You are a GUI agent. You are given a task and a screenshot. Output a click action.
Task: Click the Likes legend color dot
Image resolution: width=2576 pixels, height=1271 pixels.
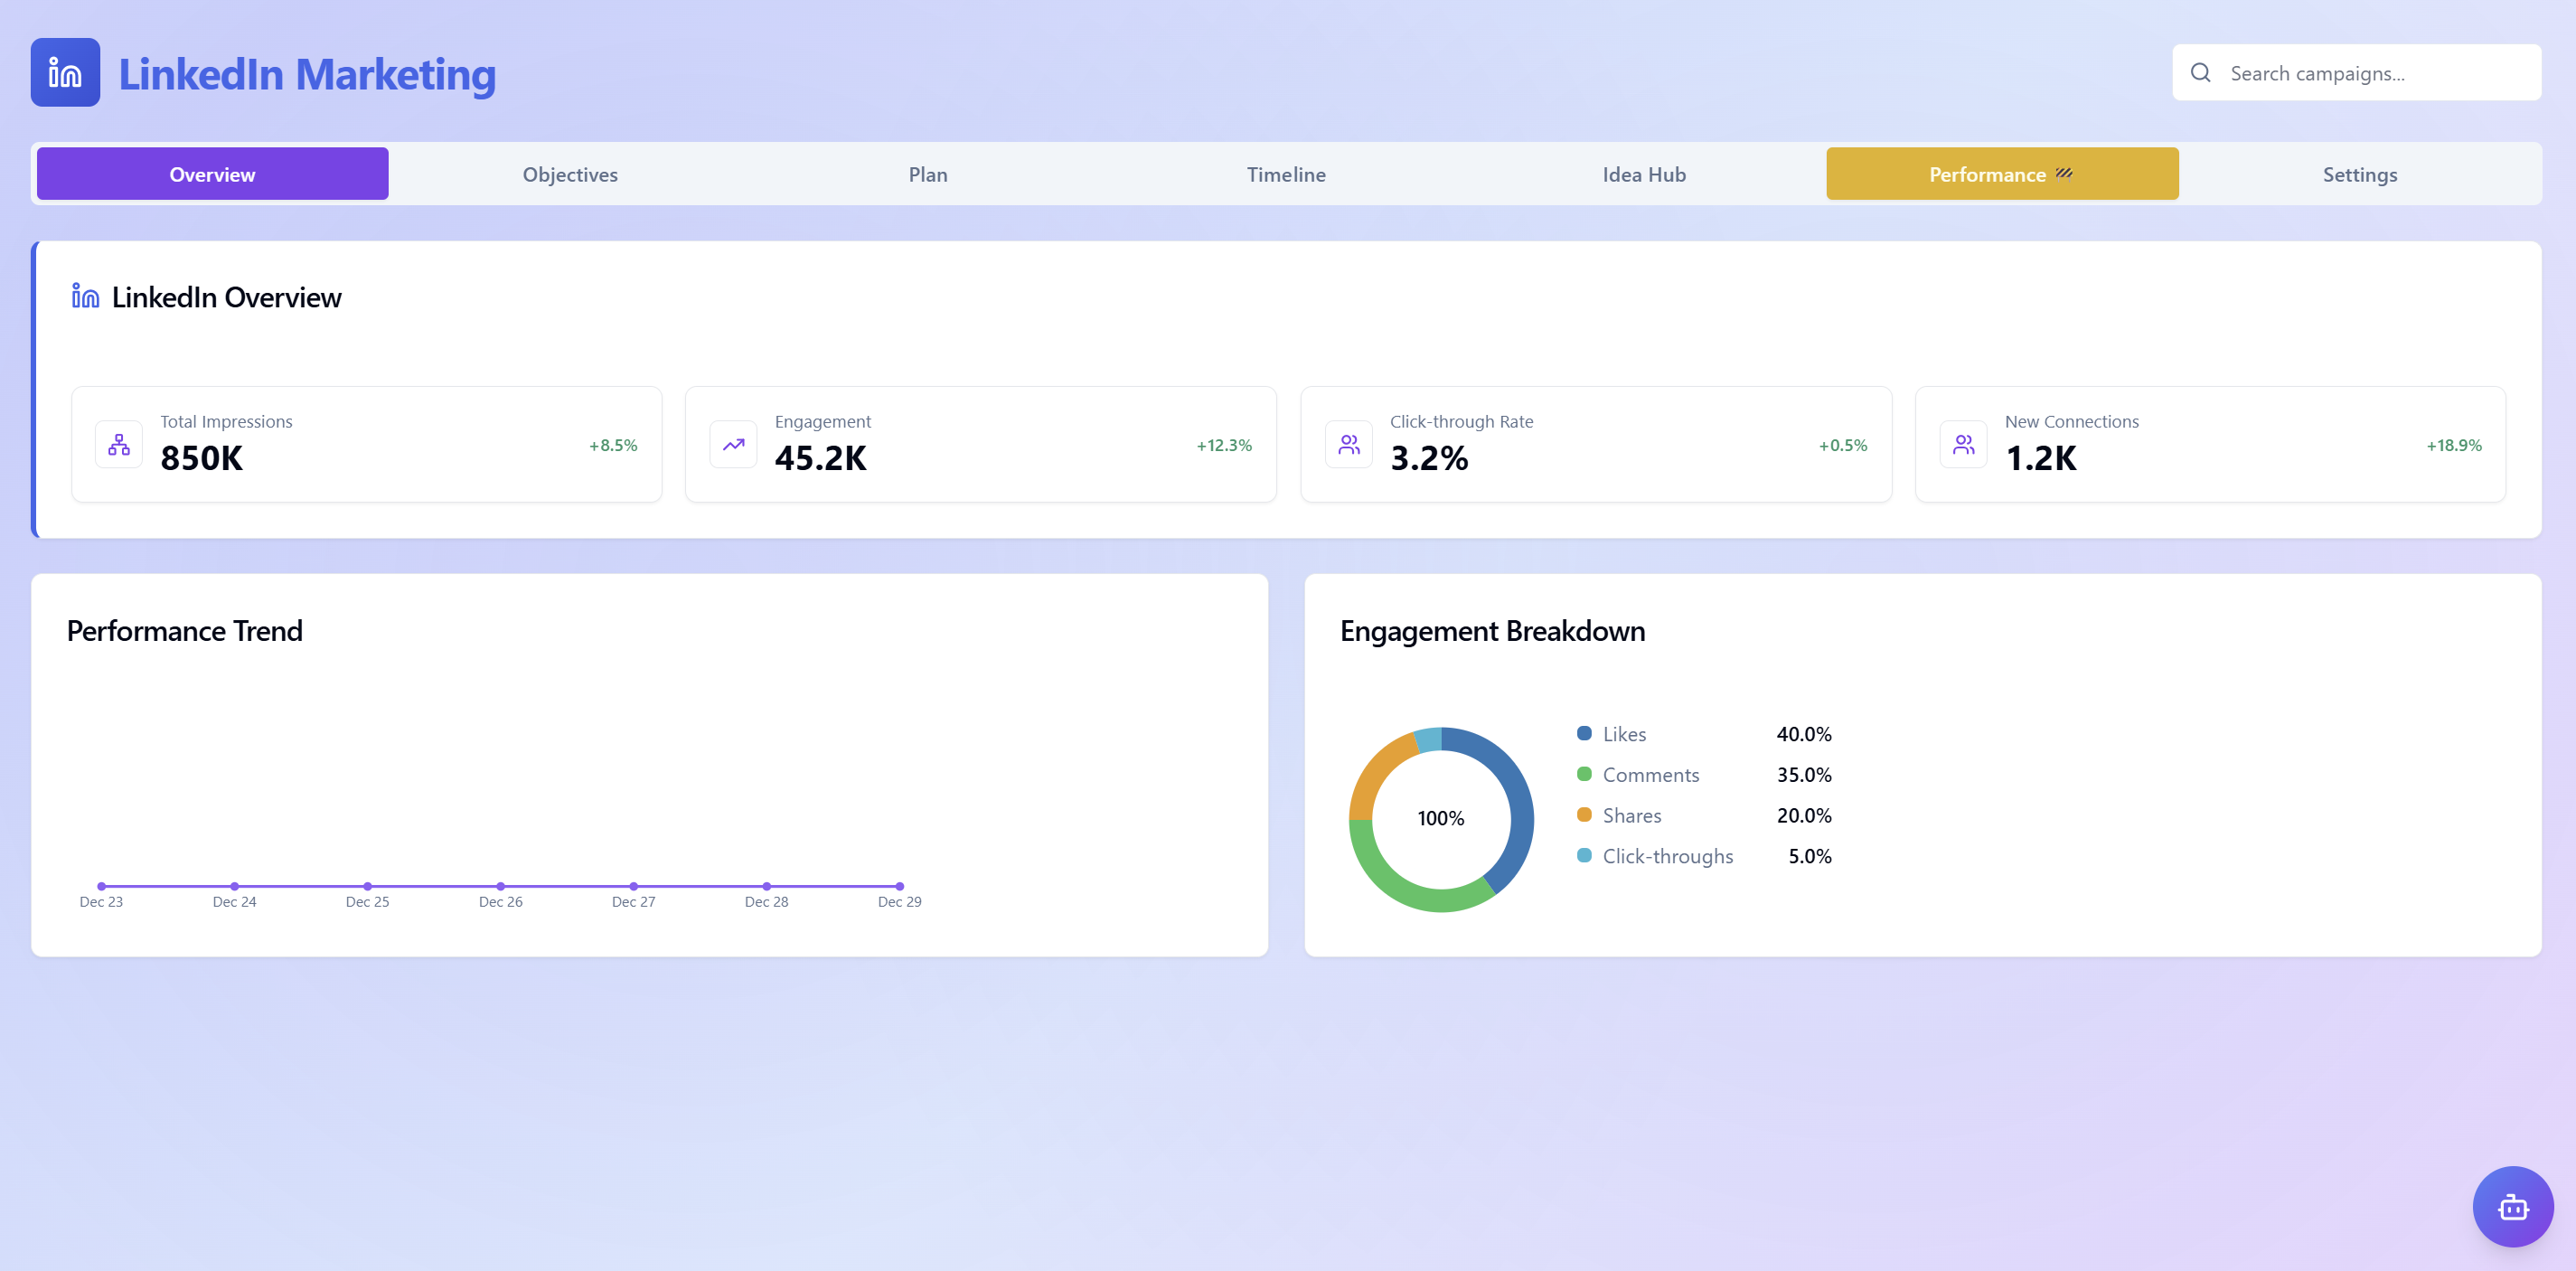pyautogui.click(x=1584, y=733)
